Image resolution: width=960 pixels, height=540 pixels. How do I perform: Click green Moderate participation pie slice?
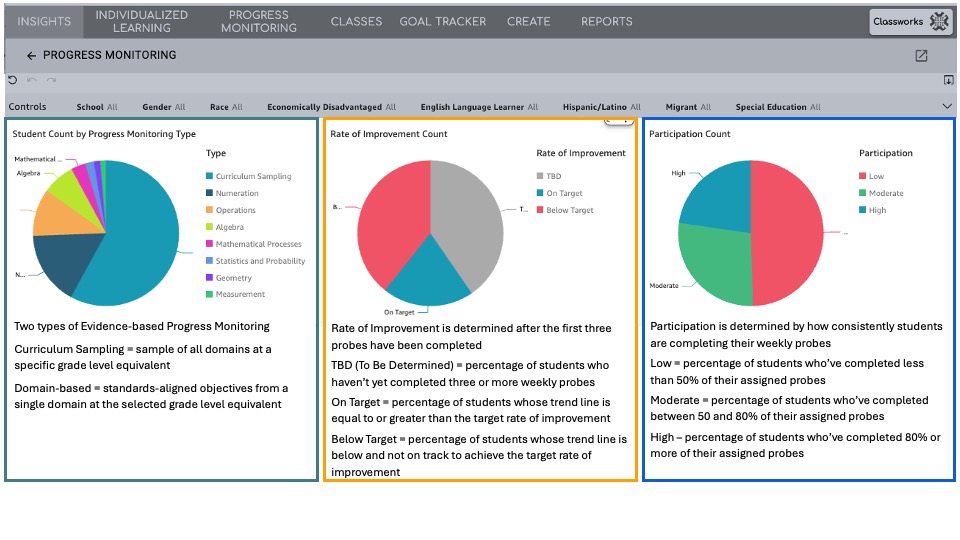[716, 266]
